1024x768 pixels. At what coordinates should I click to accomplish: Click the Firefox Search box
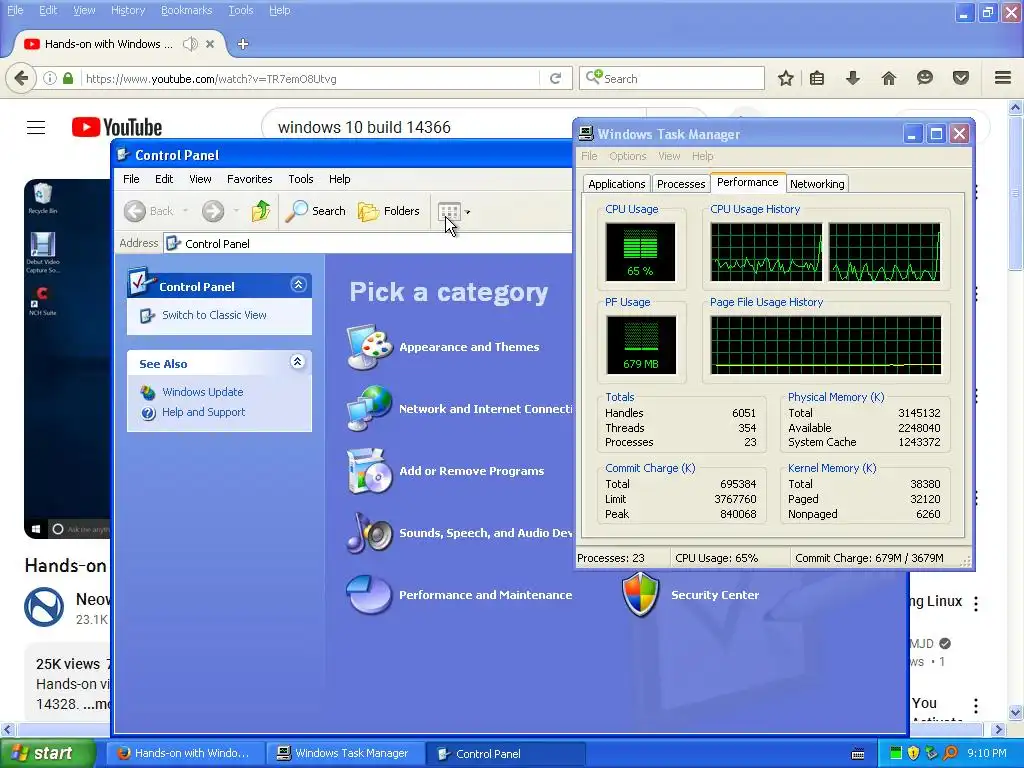671,78
